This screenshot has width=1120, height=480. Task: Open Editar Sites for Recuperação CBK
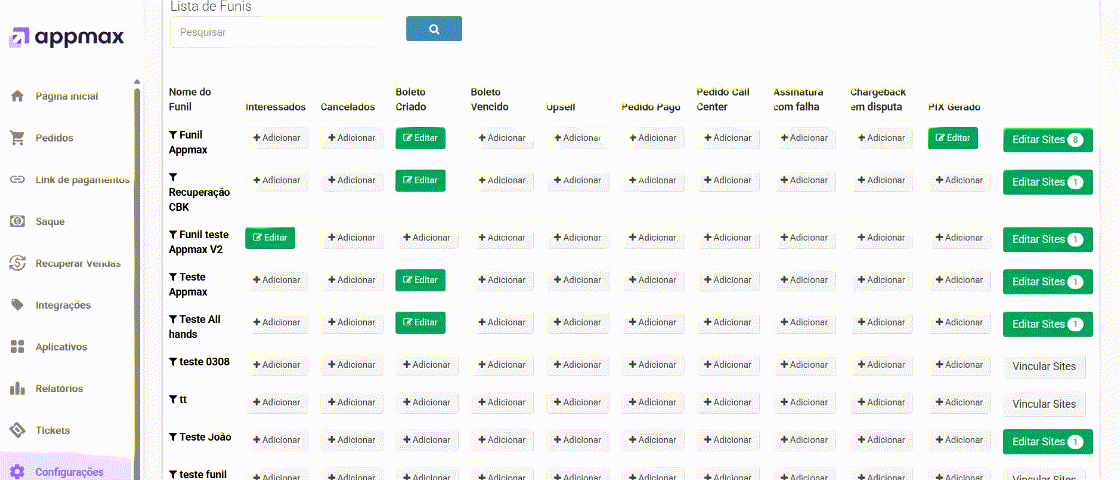coord(1047,182)
